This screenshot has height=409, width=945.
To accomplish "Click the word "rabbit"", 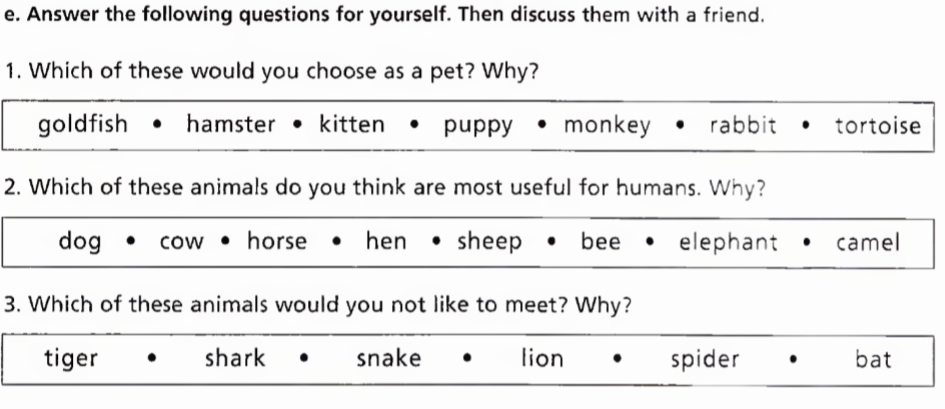I will point(743,125).
